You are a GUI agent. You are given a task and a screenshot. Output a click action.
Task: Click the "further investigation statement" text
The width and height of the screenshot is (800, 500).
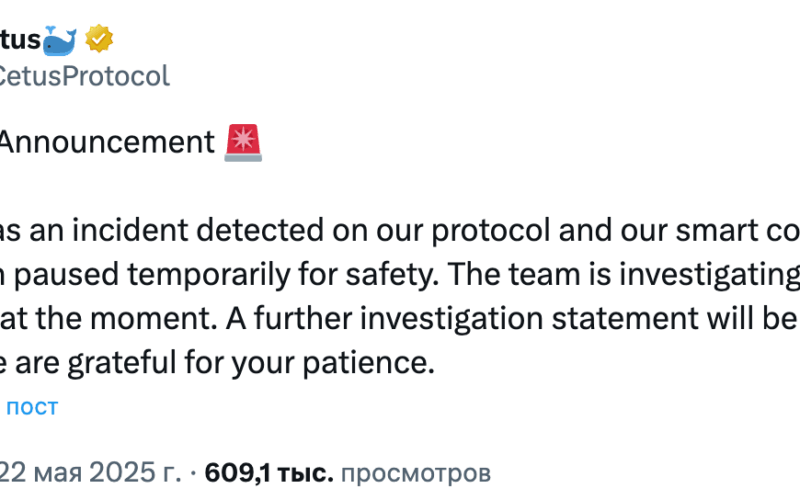coord(477,318)
